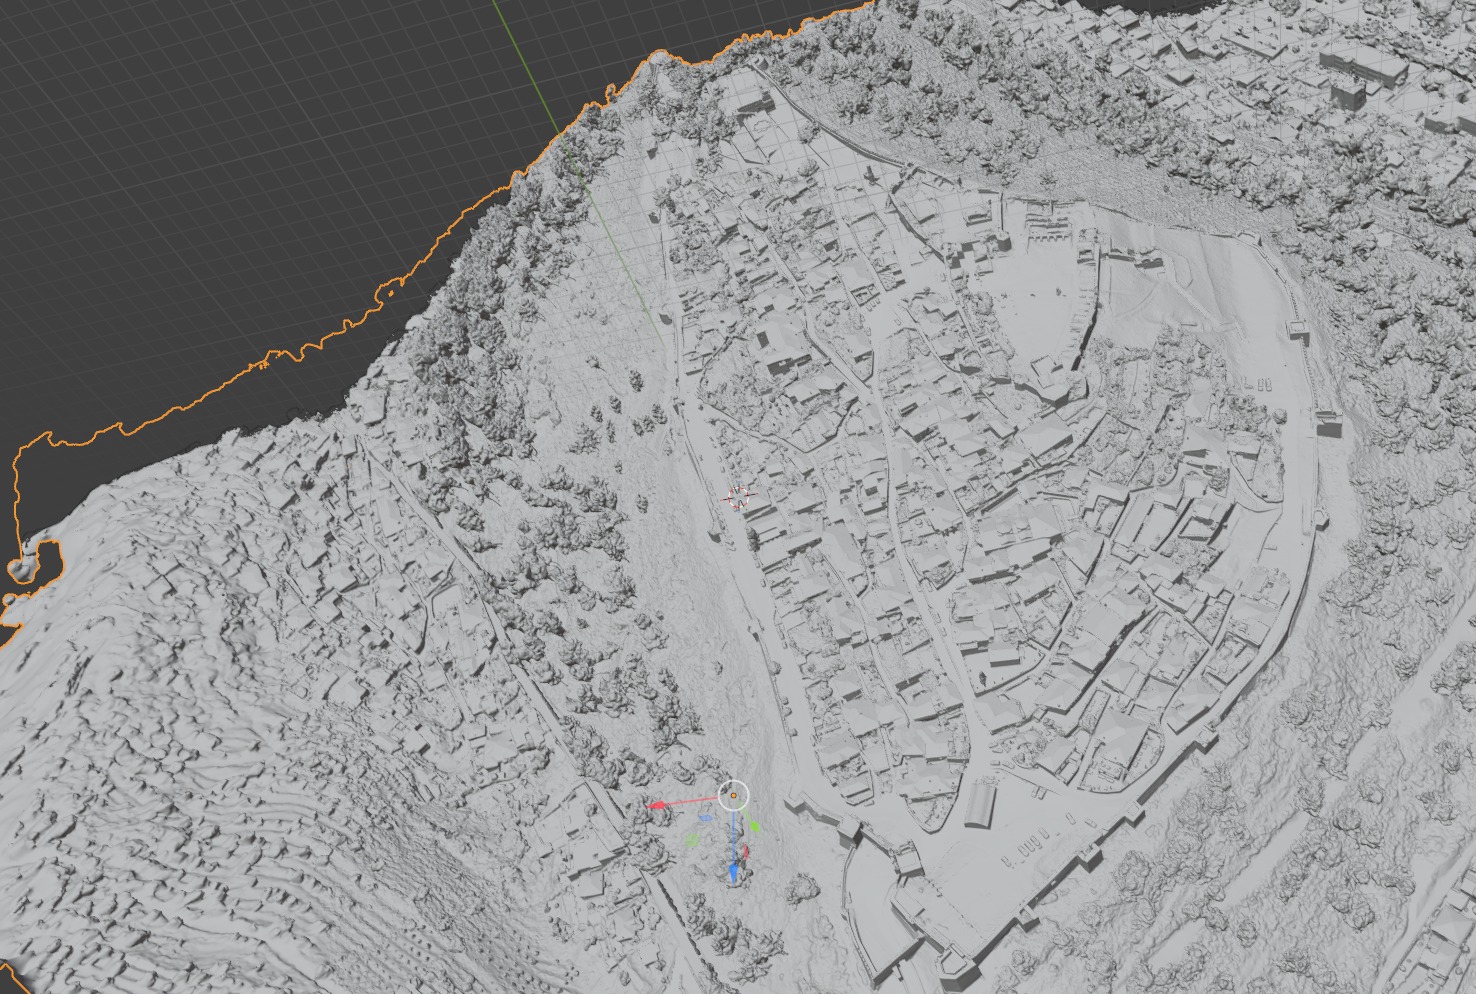Screen dimensions: 1476x994
Task: Click the detached mesh fragment at left edge
Action: click(x=22, y=570)
